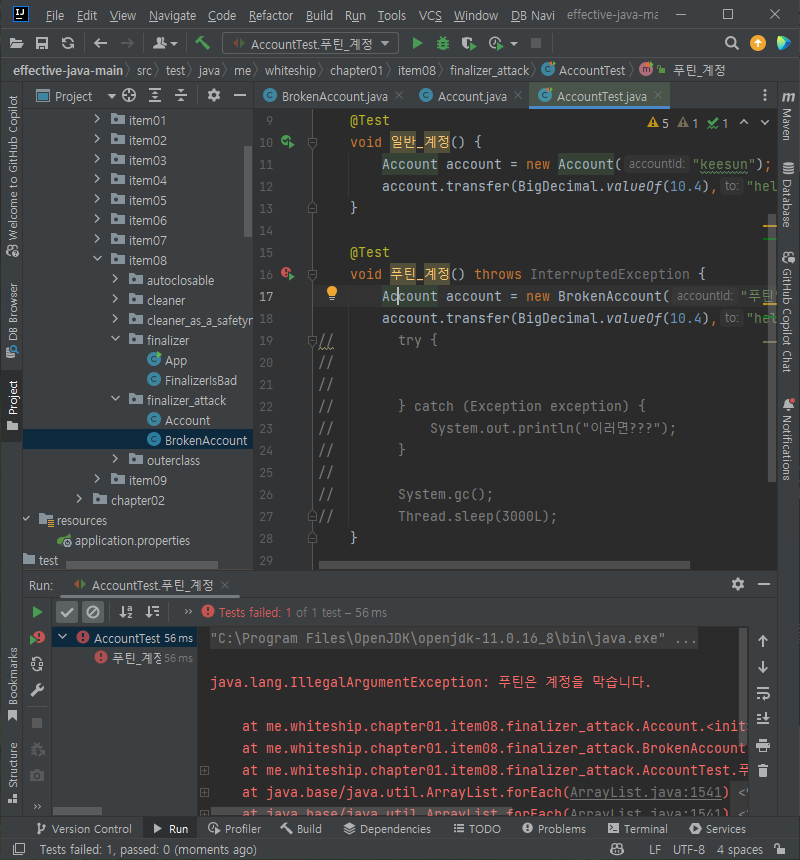Click the Search Everywhere magnifier icon
Image resolution: width=800 pixels, height=860 pixels.
point(732,44)
